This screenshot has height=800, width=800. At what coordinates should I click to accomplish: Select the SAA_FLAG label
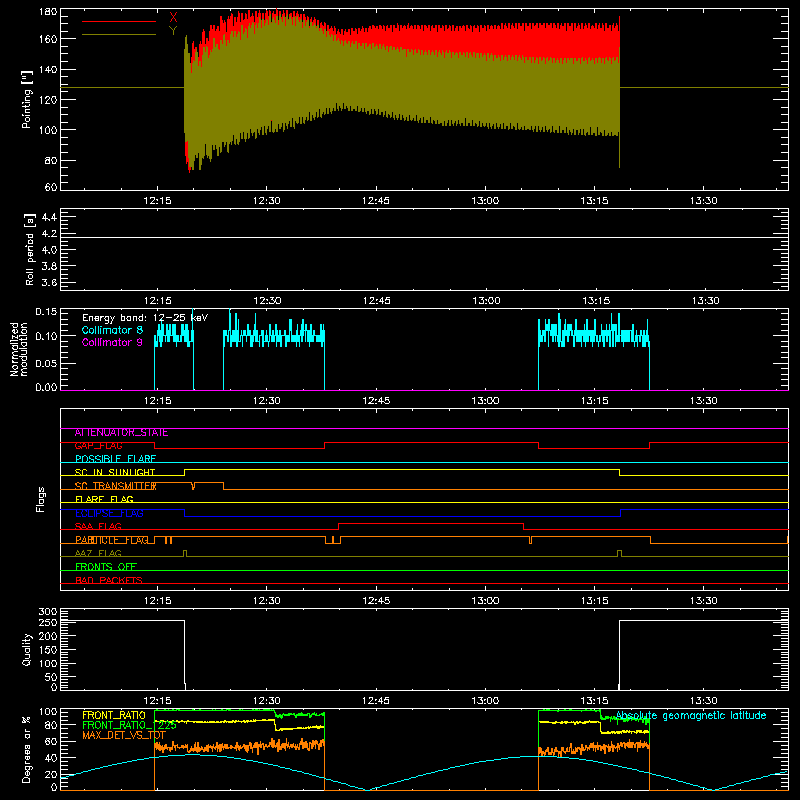click(98, 527)
